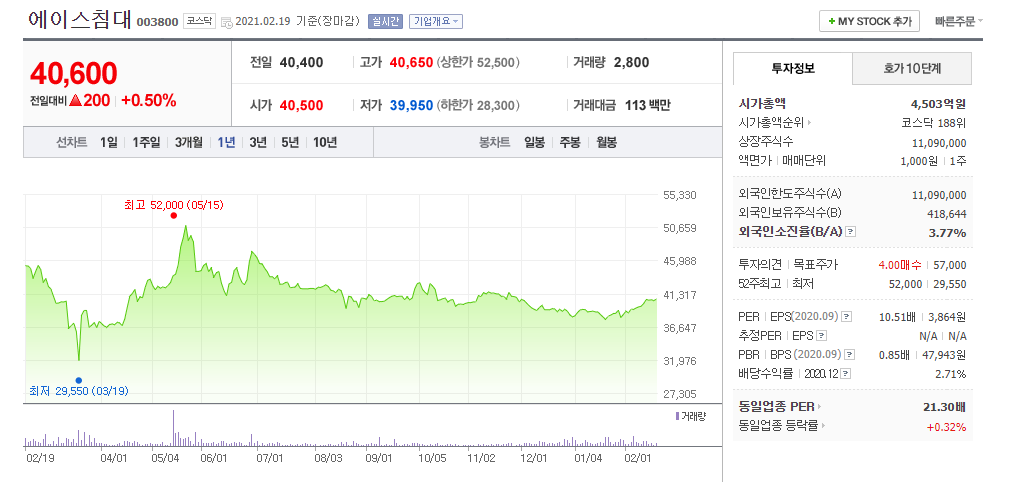Image resolution: width=1013 pixels, height=482 pixels.
Task: Click the 동일업종 PER link label
Action: coord(777,407)
